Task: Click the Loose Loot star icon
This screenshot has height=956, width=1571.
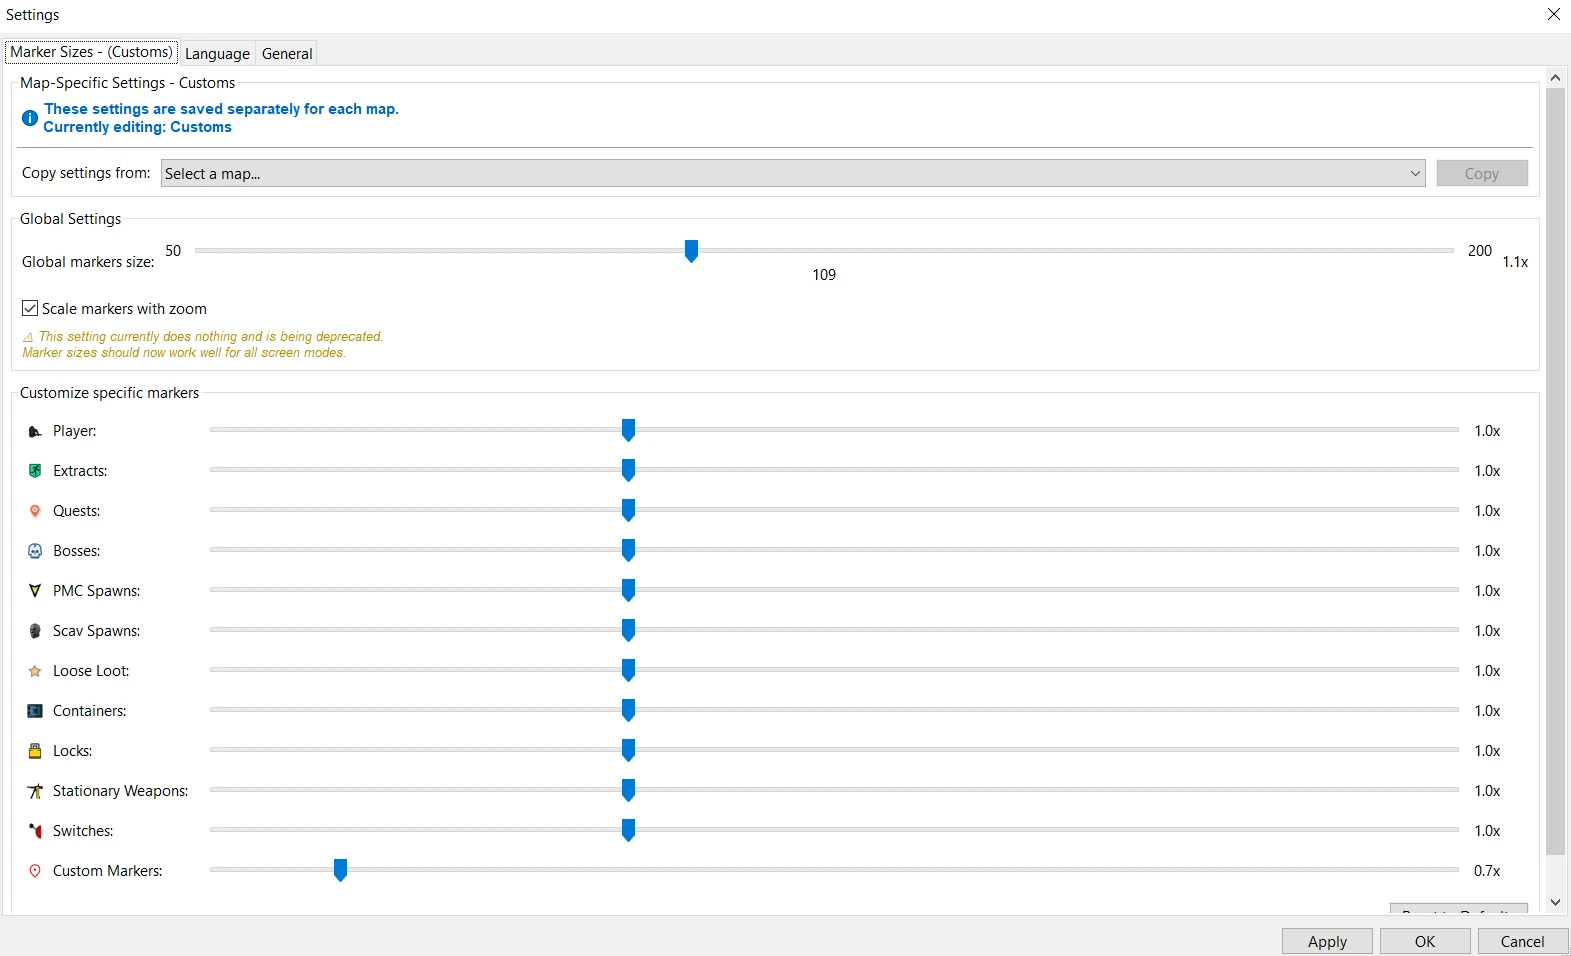Action: [35, 671]
